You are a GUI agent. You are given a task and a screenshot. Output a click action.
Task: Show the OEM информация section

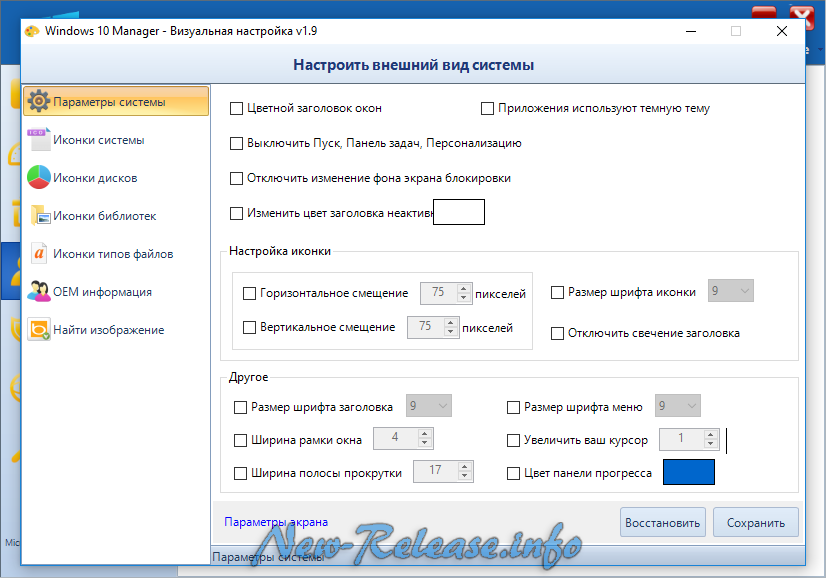coord(116,291)
